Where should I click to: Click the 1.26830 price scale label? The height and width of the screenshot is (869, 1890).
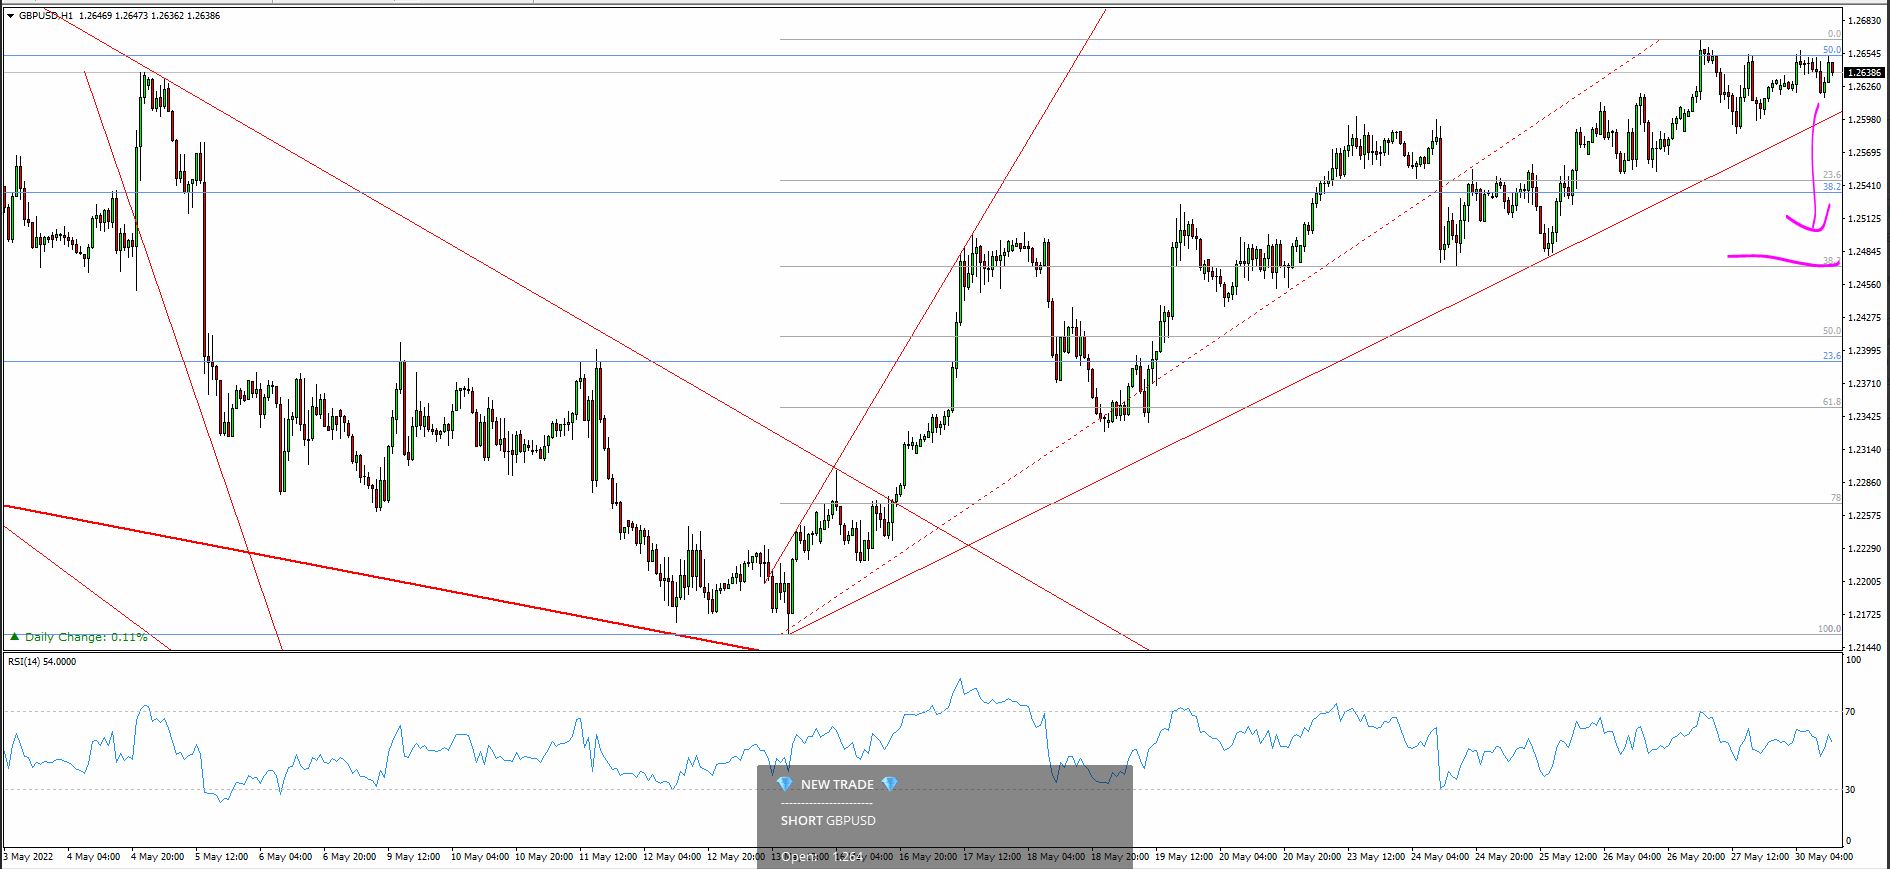[1866, 21]
